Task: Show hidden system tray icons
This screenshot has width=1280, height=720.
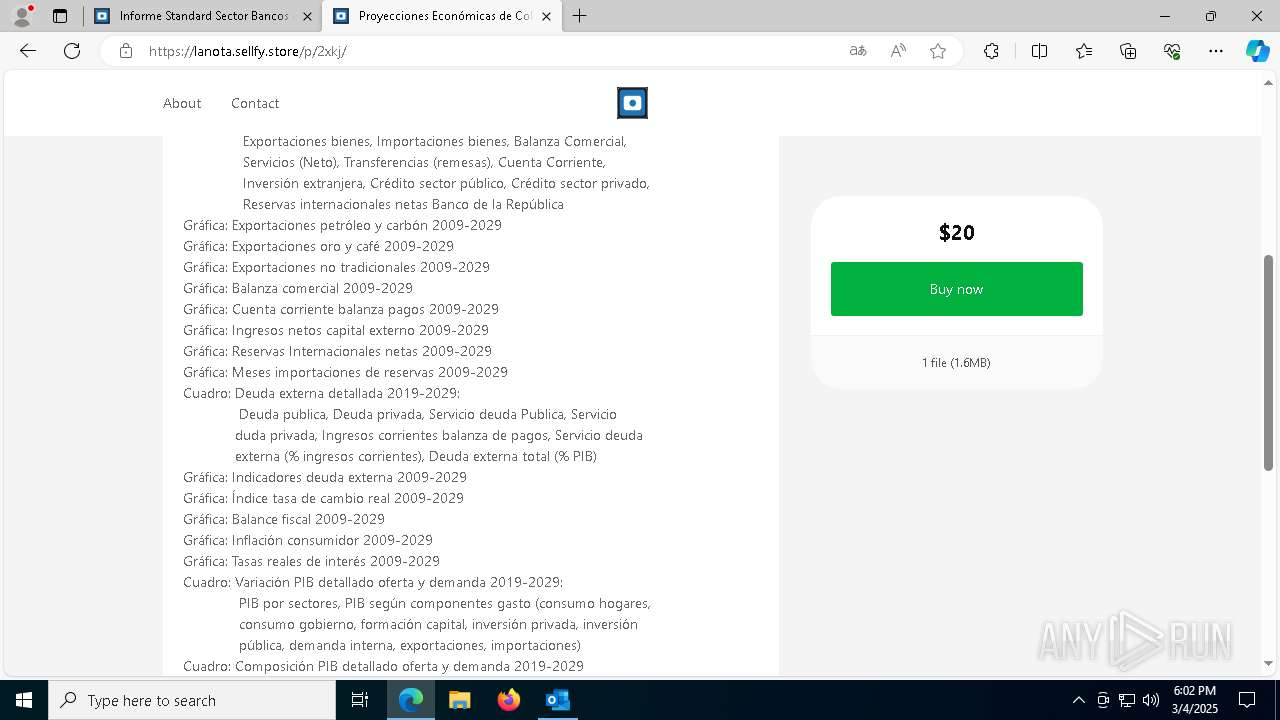Action: pos(1078,700)
